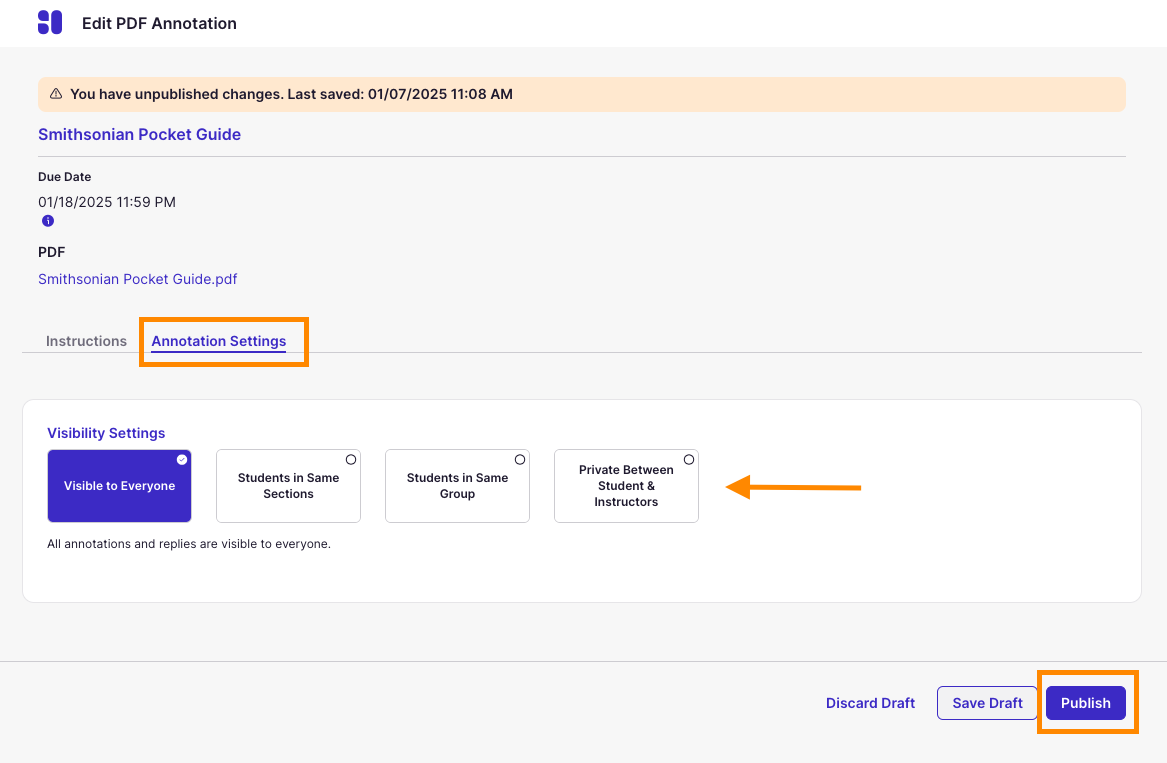The image size is (1167, 763).
Task: Select the Private Between Student & Instructors radio button
Action: [x=688, y=458]
